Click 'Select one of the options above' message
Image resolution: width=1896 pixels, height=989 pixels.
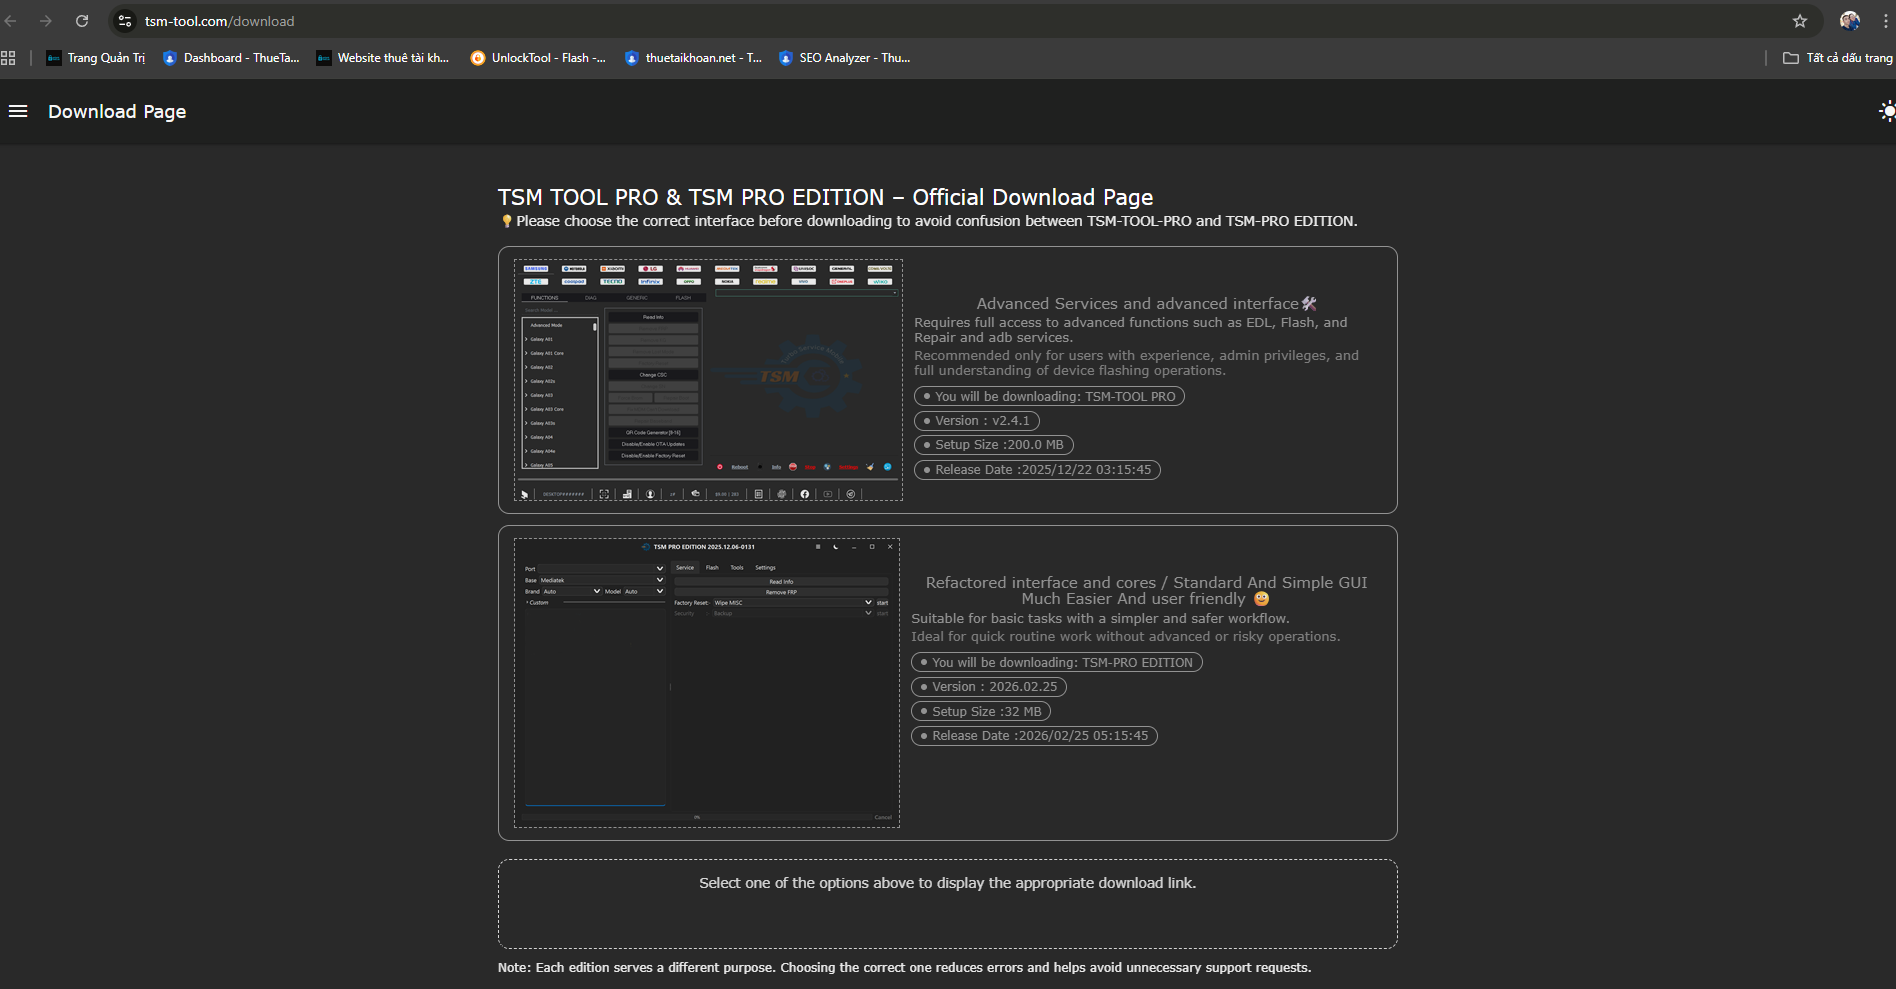point(947,883)
